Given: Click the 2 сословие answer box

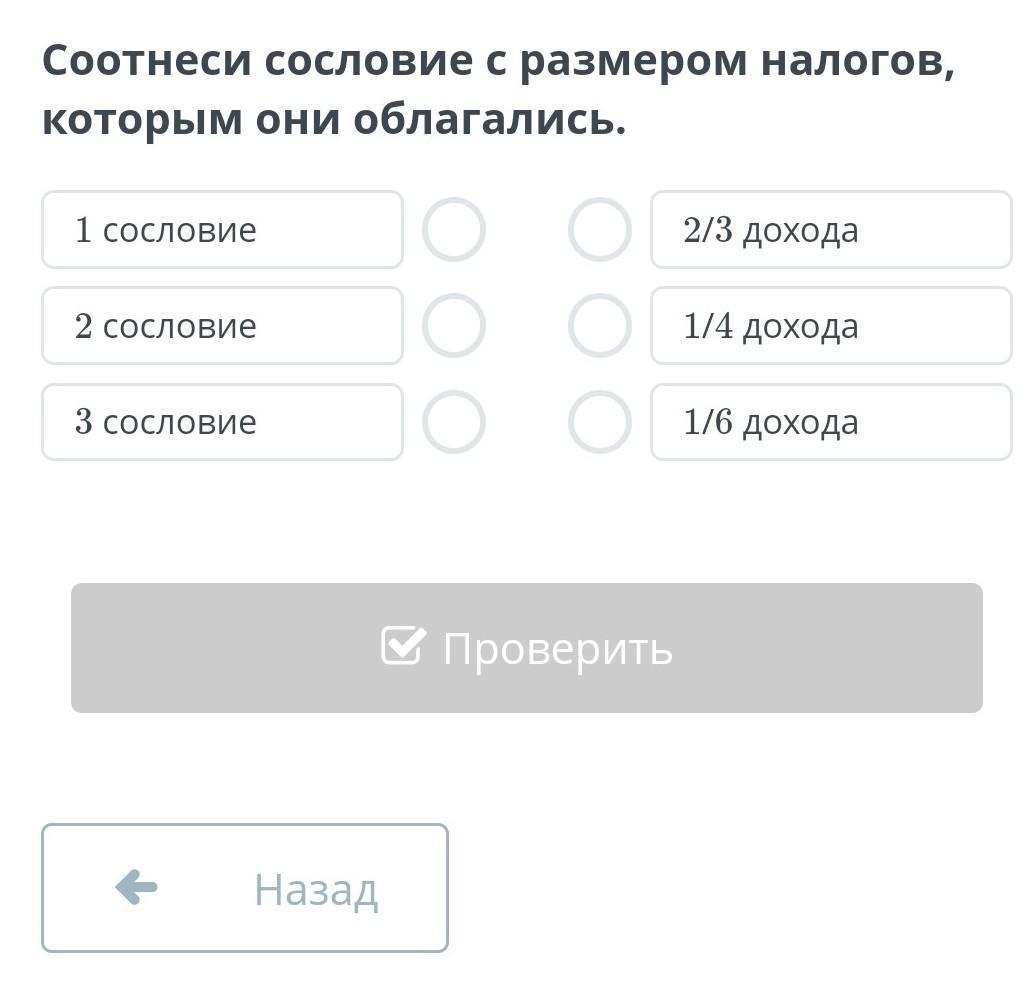Looking at the screenshot, I should click(222, 326).
